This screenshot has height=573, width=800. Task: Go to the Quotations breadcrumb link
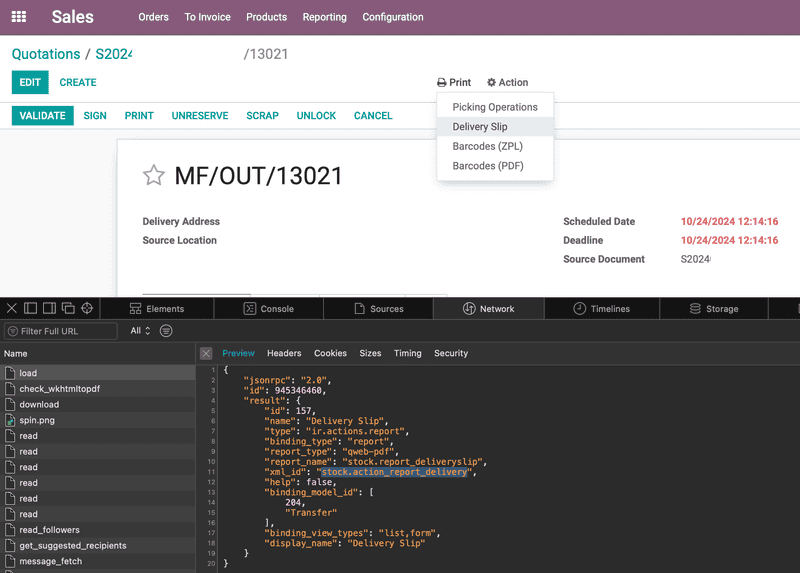point(46,54)
